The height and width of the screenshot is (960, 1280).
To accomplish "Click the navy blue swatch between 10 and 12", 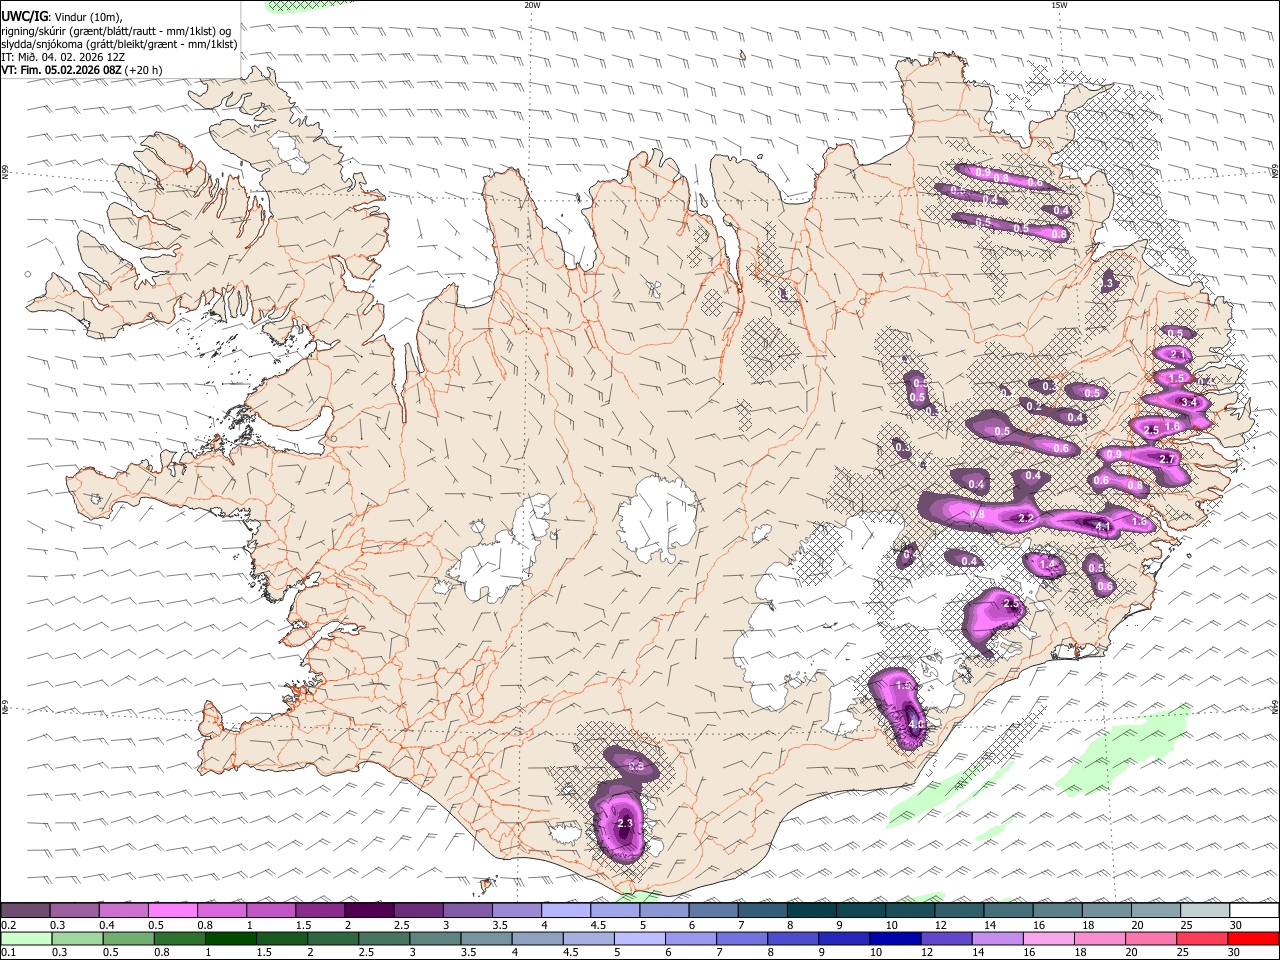I will 896,939.
